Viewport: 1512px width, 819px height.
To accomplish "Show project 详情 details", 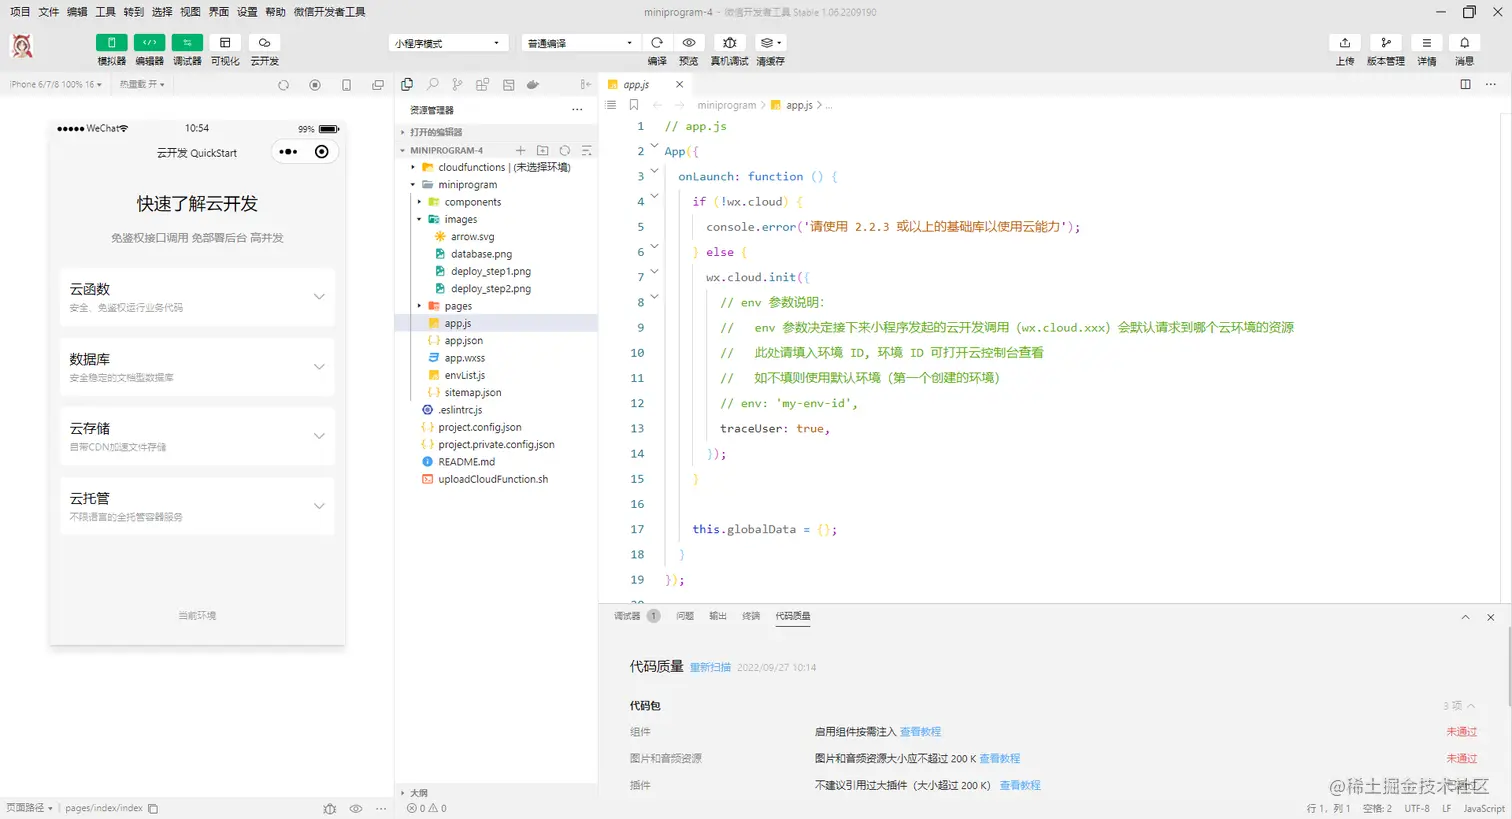I will click(x=1427, y=43).
